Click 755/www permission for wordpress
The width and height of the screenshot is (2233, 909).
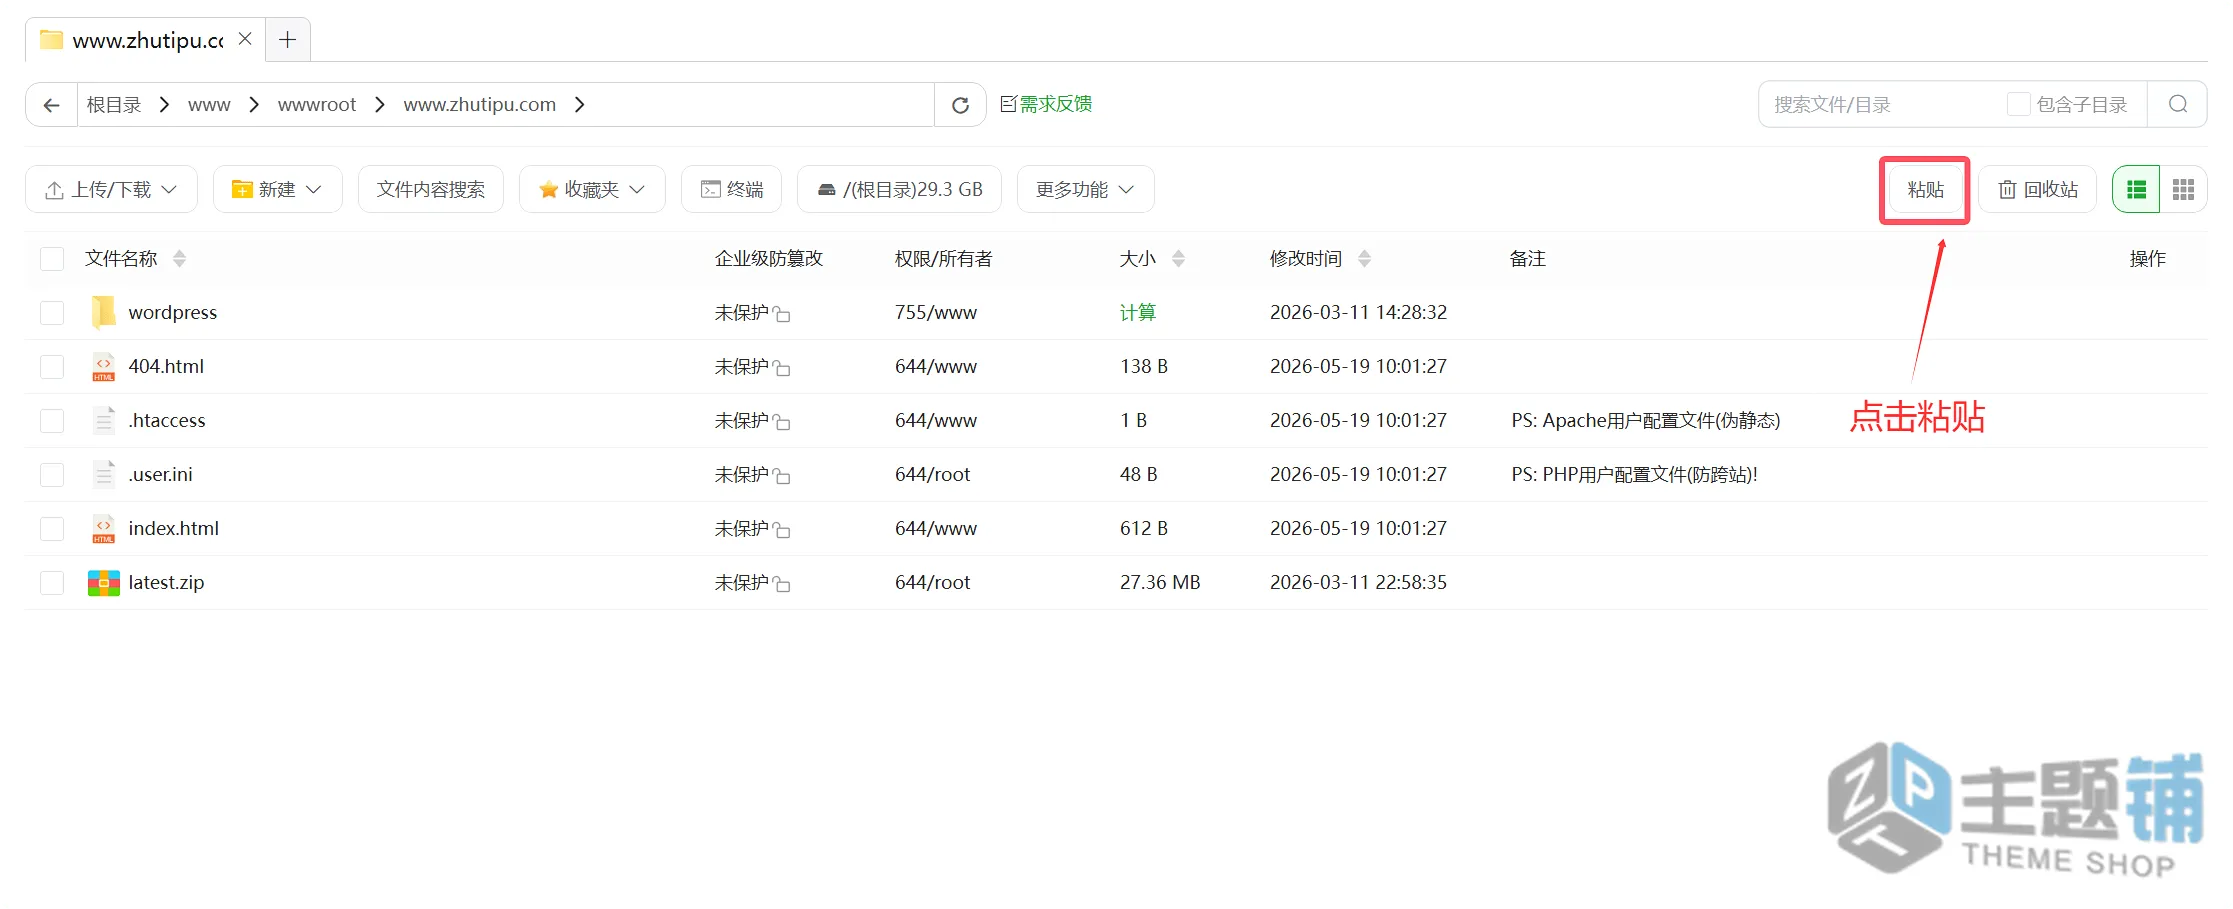936,312
